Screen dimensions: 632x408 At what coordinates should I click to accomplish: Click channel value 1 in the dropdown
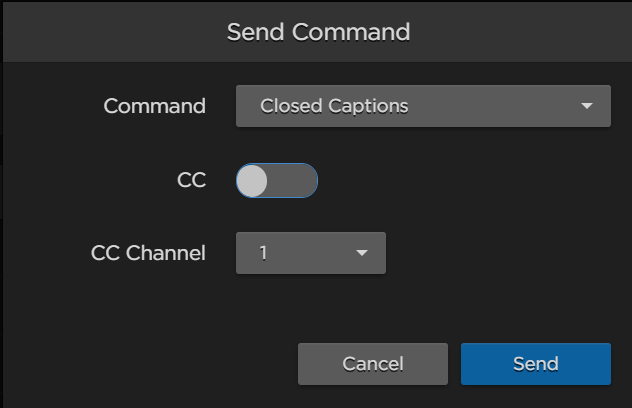(263, 253)
